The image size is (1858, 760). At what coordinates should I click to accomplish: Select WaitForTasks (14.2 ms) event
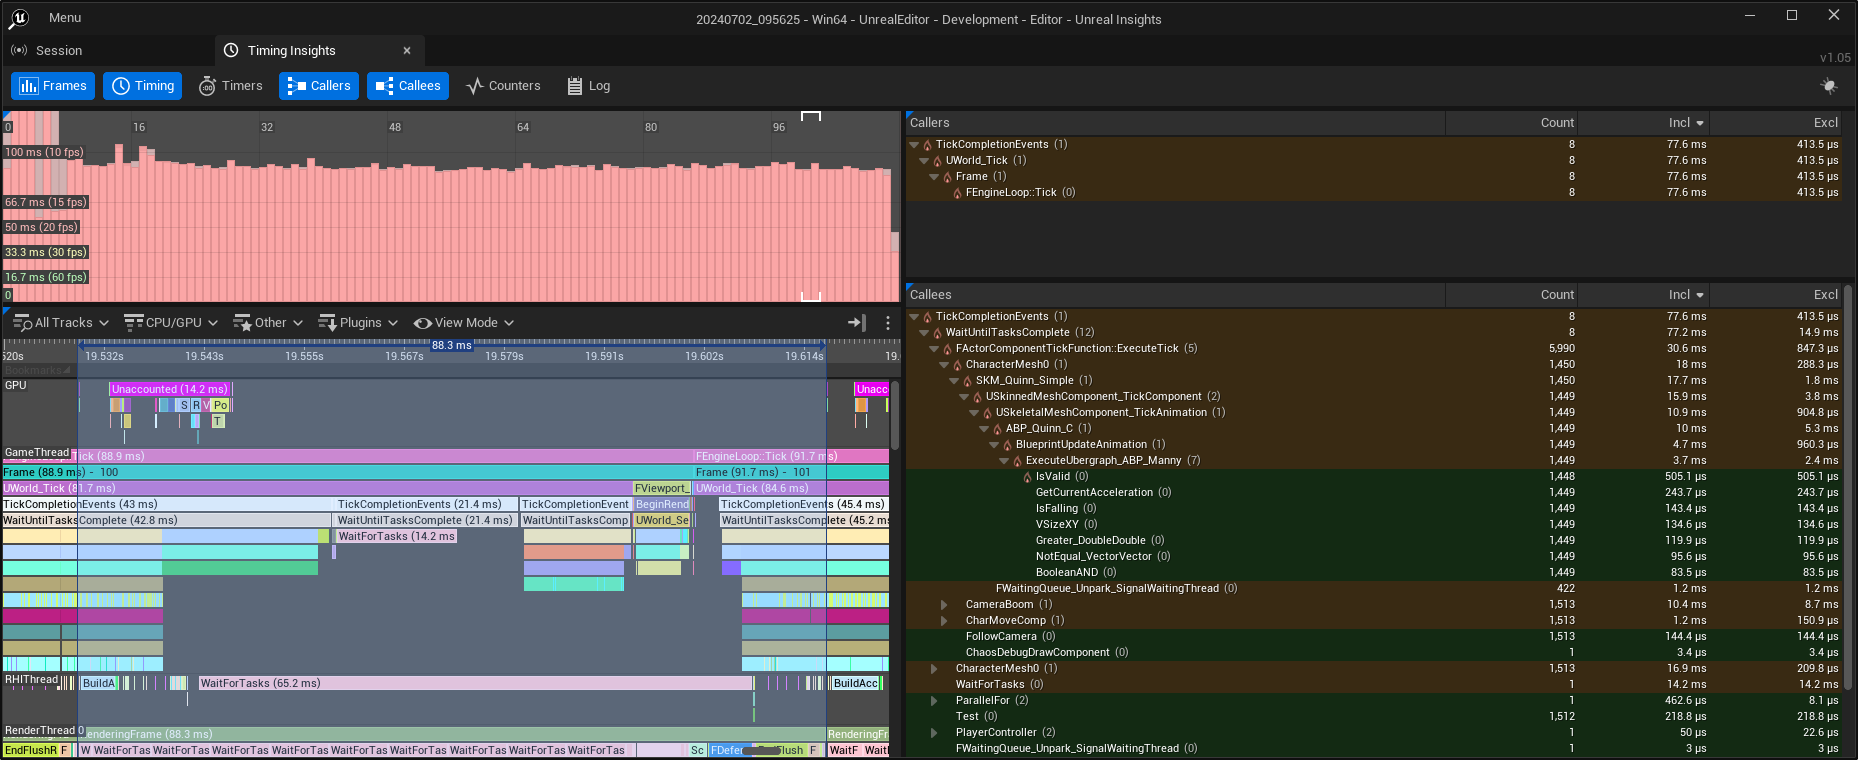tap(396, 536)
